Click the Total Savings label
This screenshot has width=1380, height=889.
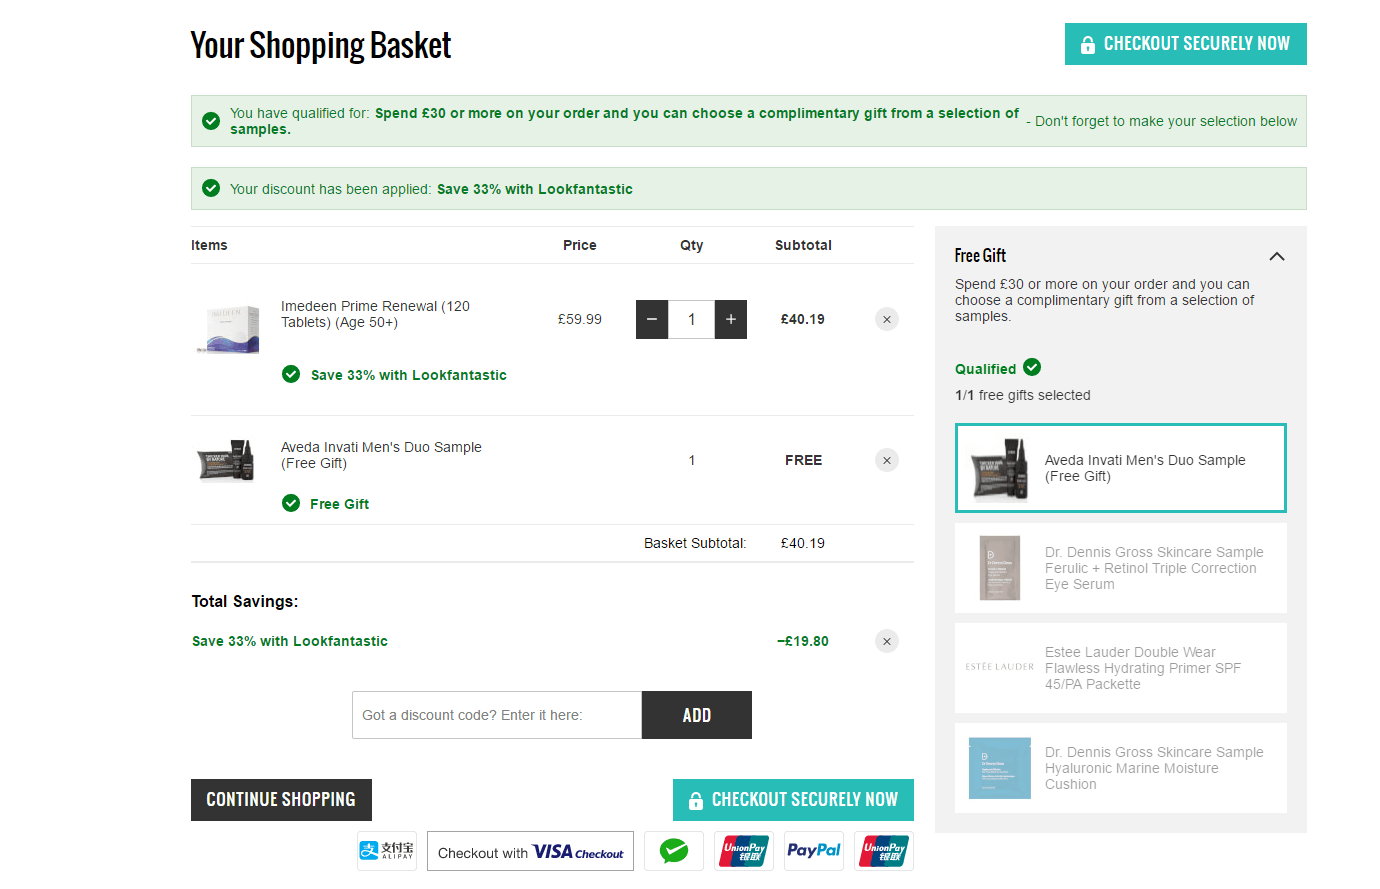(x=245, y=602)
